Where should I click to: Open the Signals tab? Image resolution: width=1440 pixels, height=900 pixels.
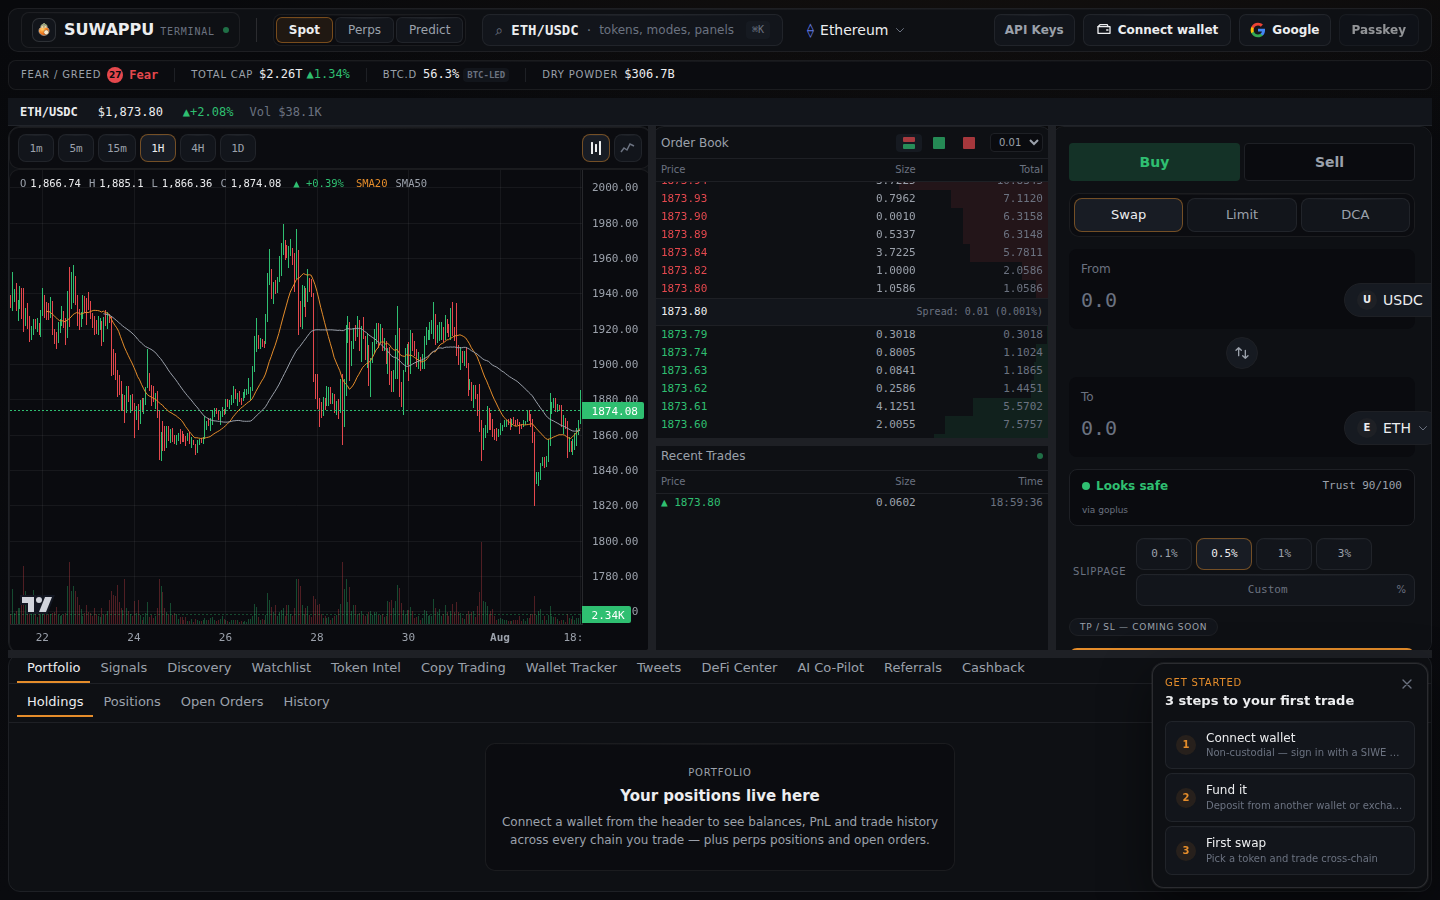click(x=124, y=668)
